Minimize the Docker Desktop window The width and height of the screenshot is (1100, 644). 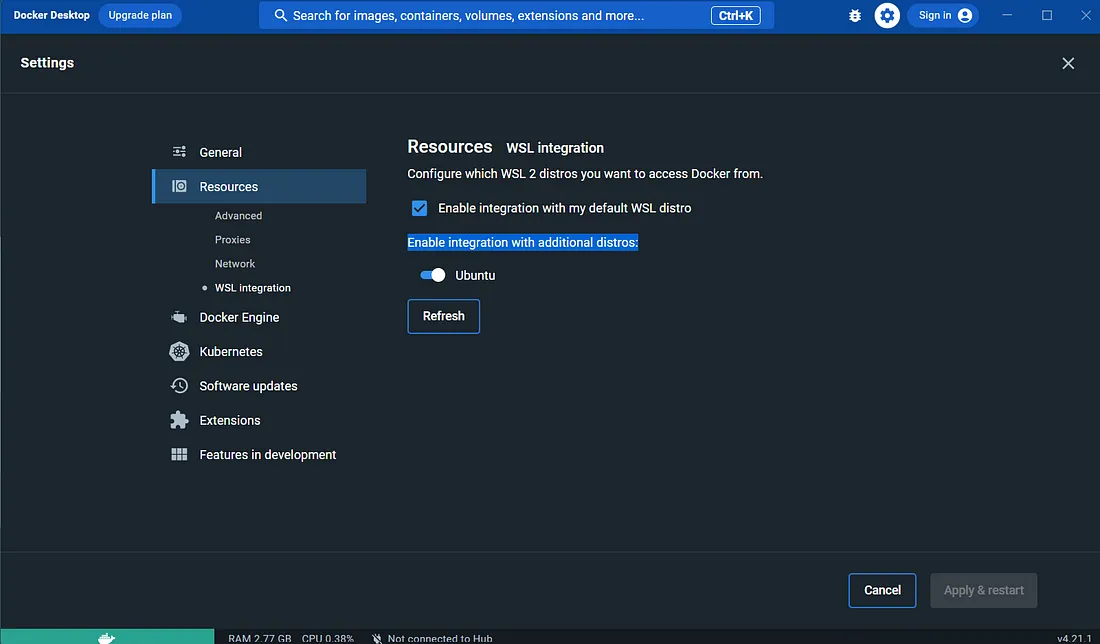(1007, 15)
